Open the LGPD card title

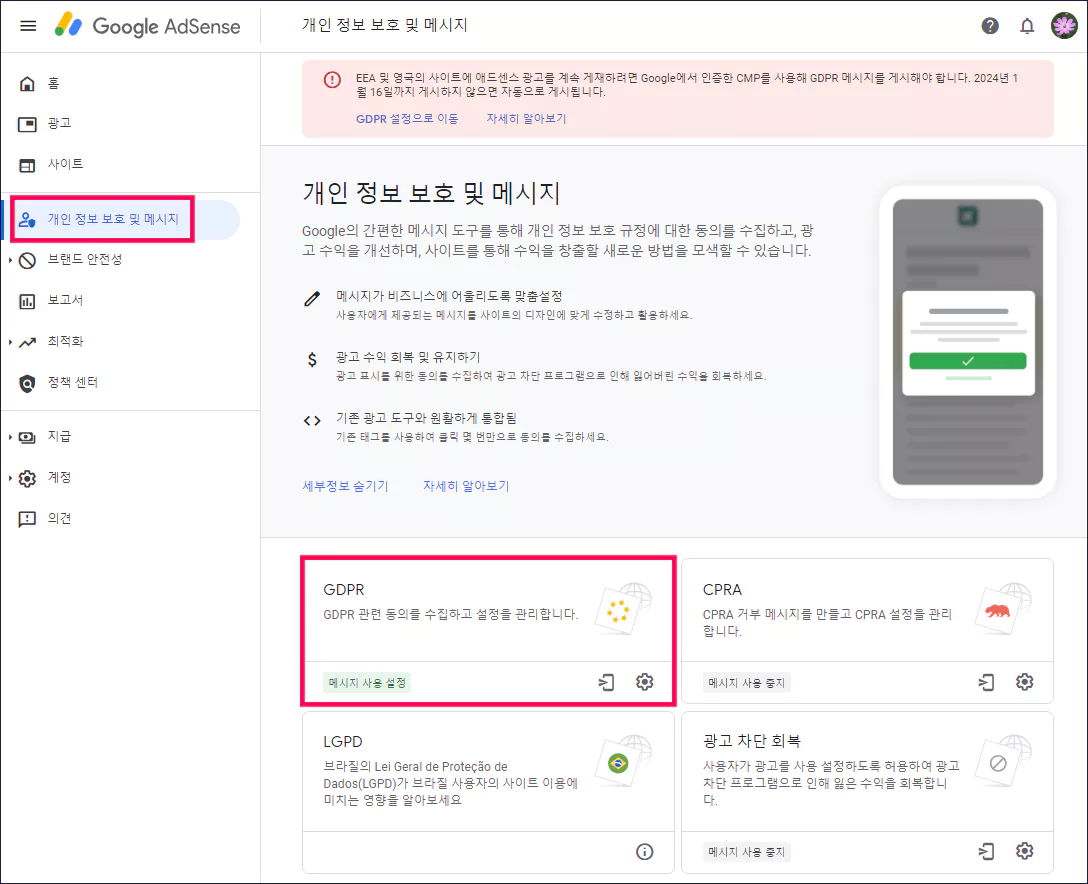coord(343,742)
